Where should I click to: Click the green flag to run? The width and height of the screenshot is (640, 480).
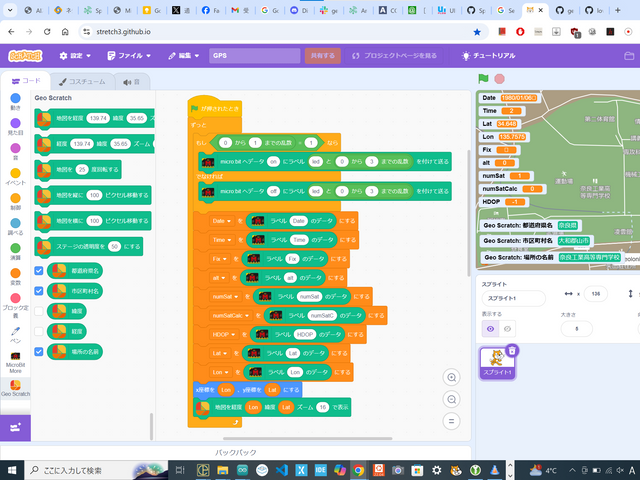(483, 79)
